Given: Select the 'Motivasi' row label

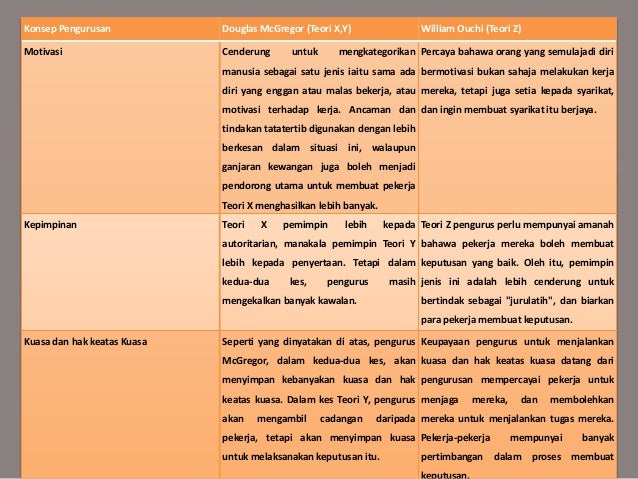Looking at the screenshot, I should click(x=43, y=52).
